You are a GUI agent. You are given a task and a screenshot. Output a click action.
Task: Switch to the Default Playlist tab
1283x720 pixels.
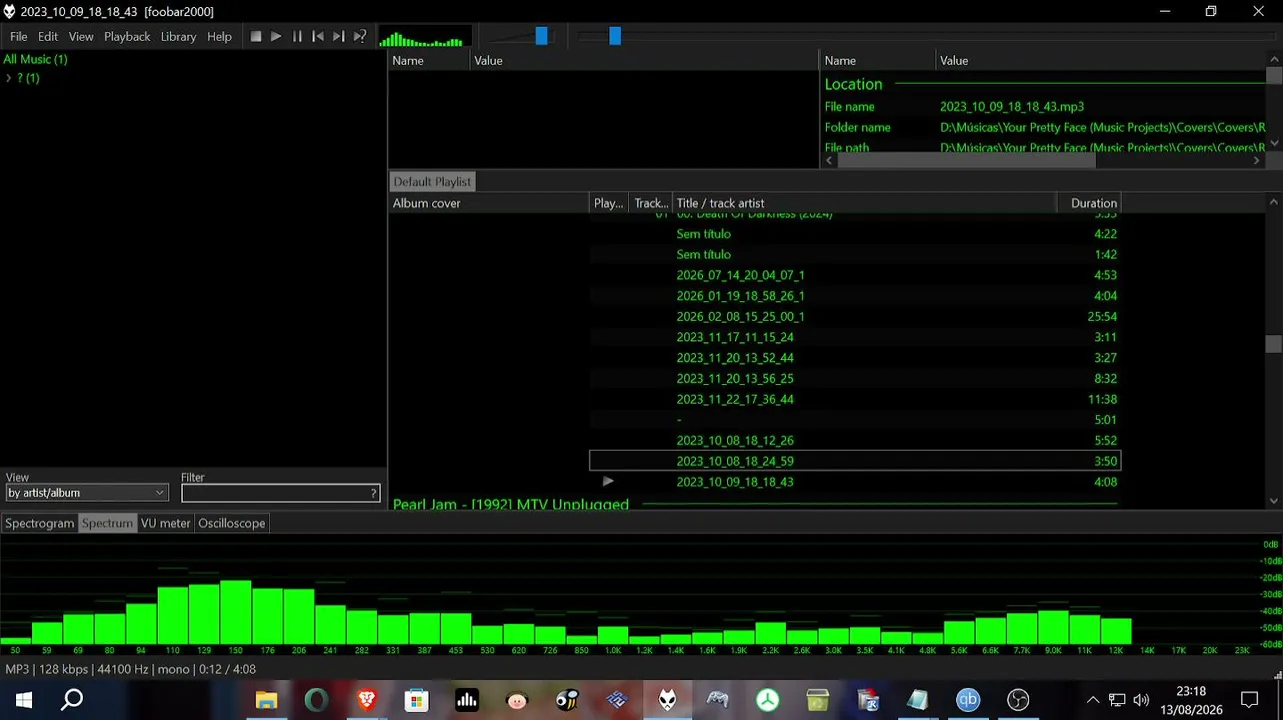pos(432,182)
